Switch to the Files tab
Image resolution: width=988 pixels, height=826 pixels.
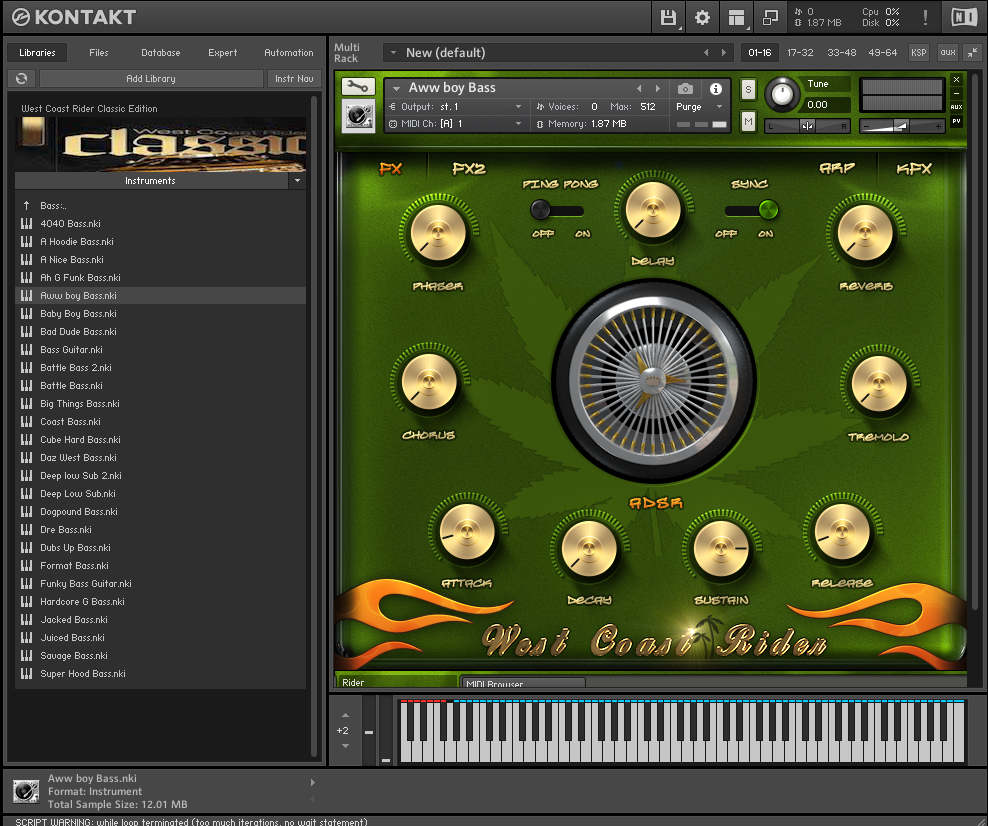(98, 53)
